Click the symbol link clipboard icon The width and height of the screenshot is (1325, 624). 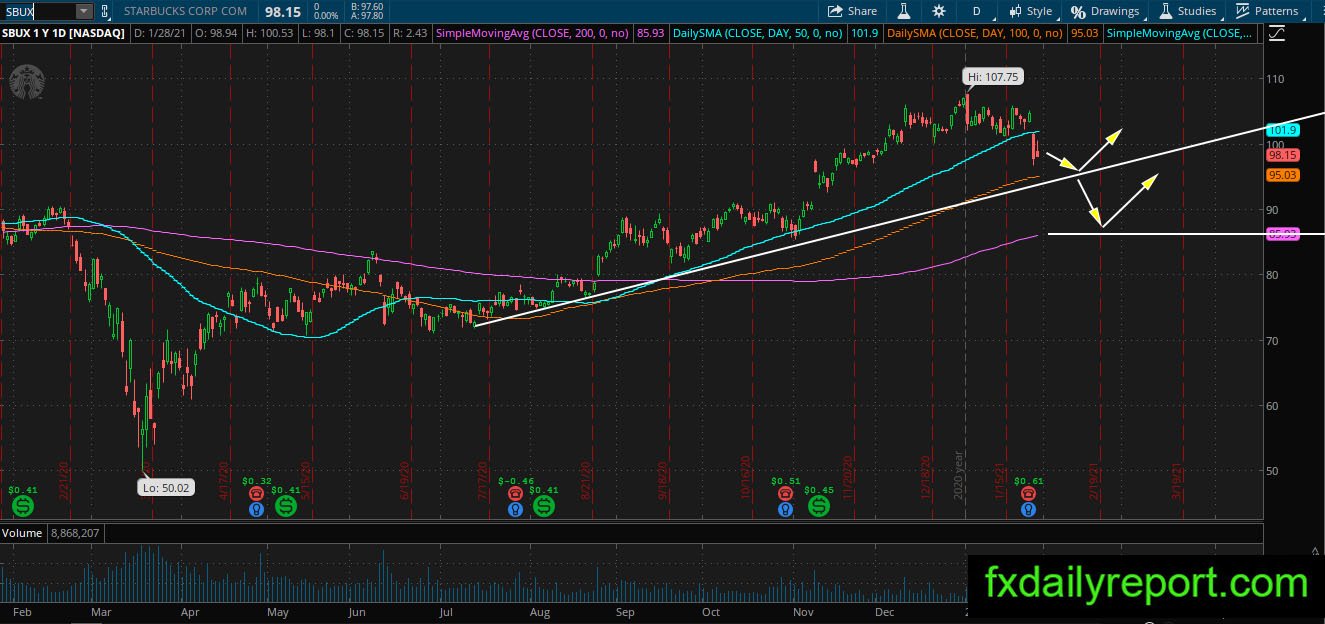(x=105, y=11)
